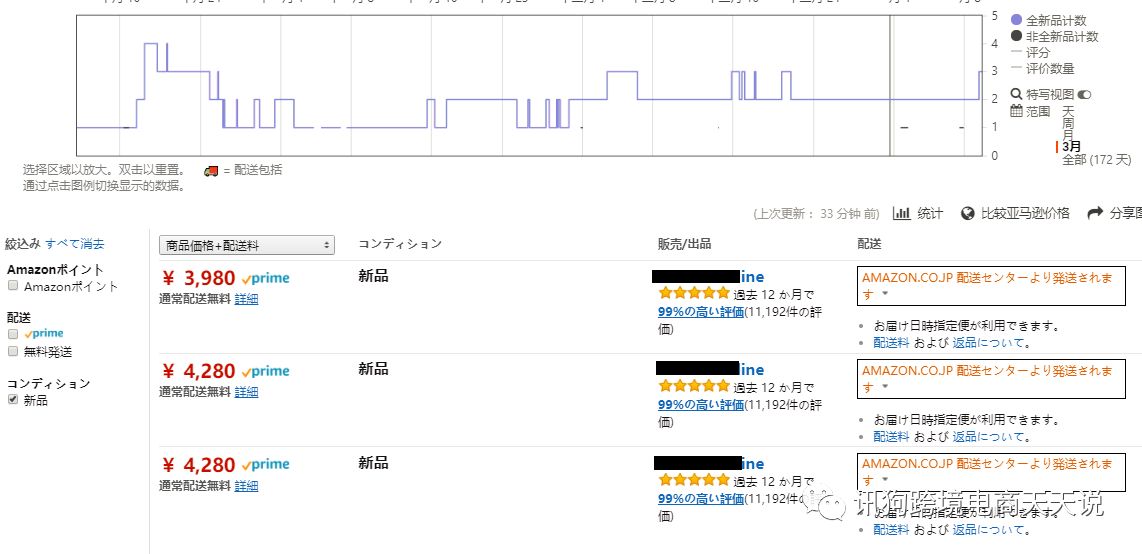Open 配送料 link in second offer

891,437
